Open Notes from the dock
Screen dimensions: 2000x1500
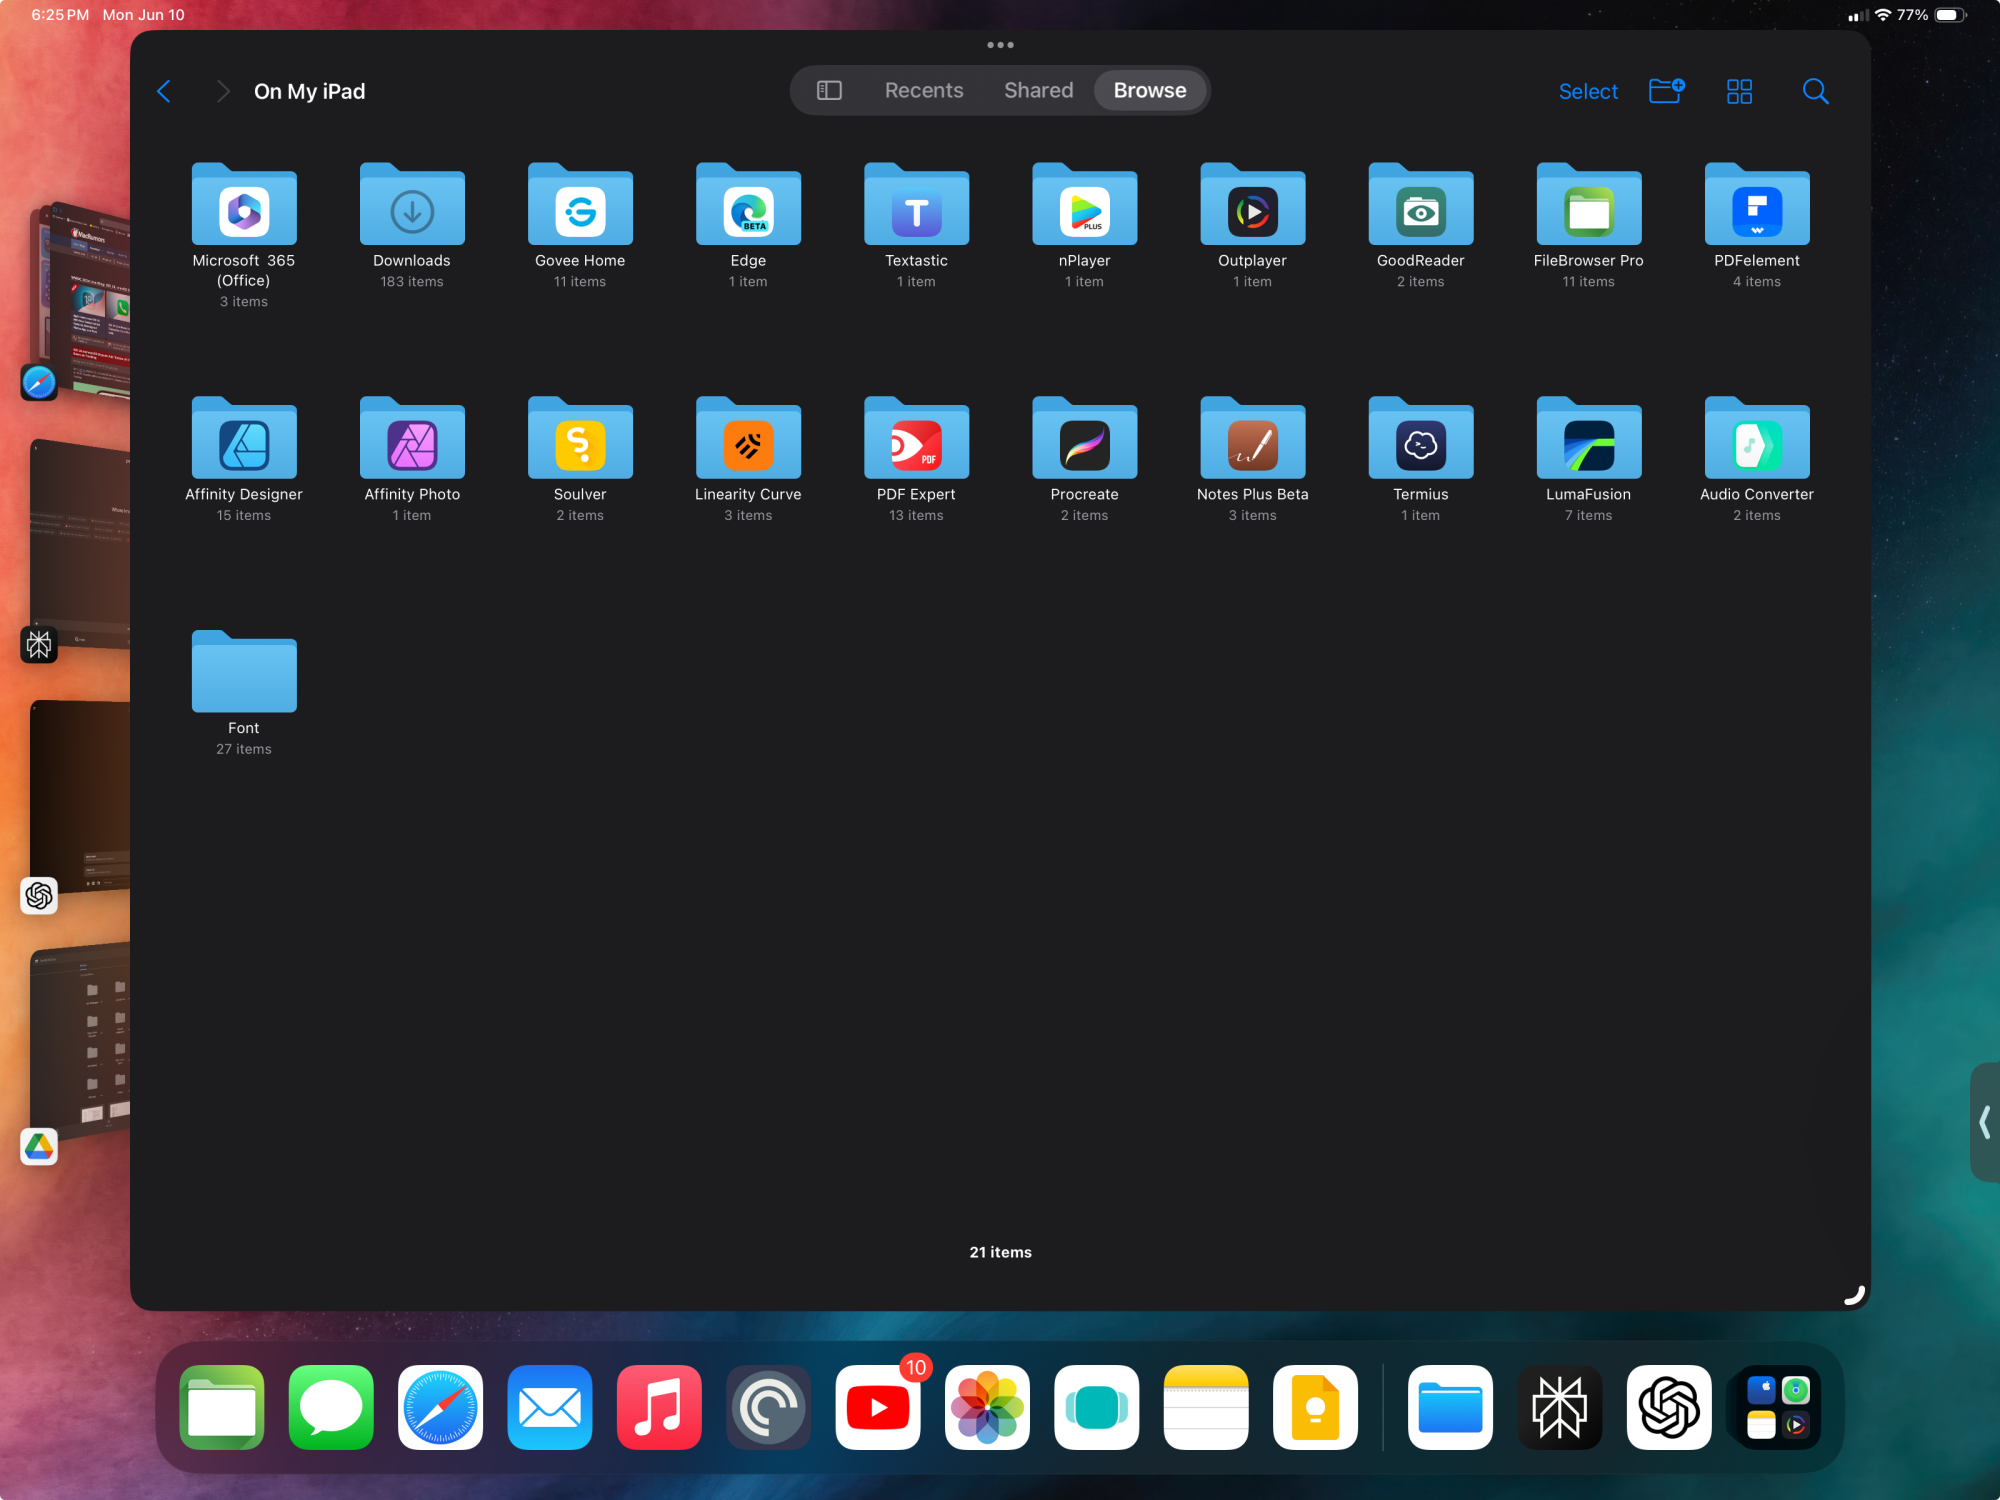(1206, 1408)
